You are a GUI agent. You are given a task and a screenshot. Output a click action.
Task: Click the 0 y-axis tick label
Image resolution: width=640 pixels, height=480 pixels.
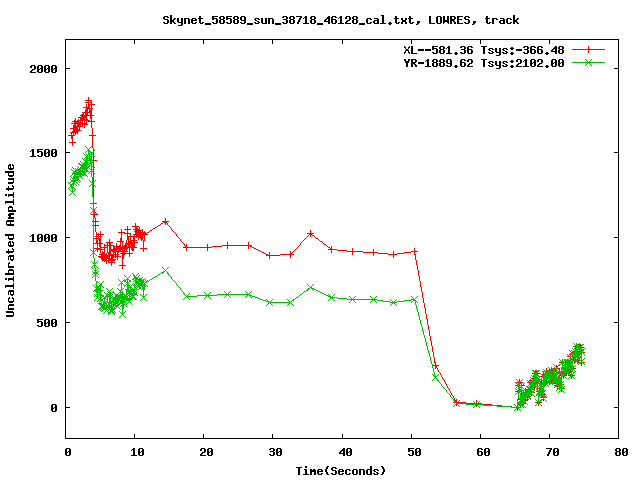pos(54,408)
